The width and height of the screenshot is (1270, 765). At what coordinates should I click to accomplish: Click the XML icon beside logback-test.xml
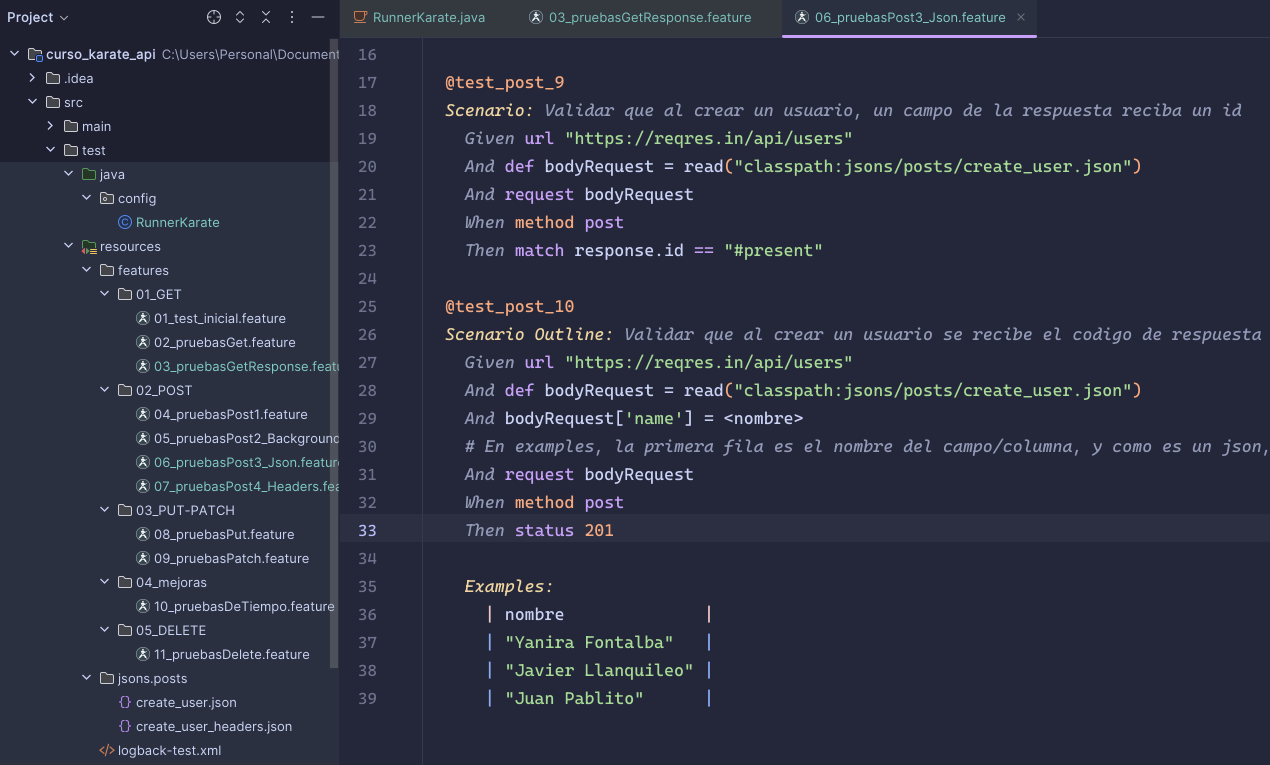(x=107, y=750)
